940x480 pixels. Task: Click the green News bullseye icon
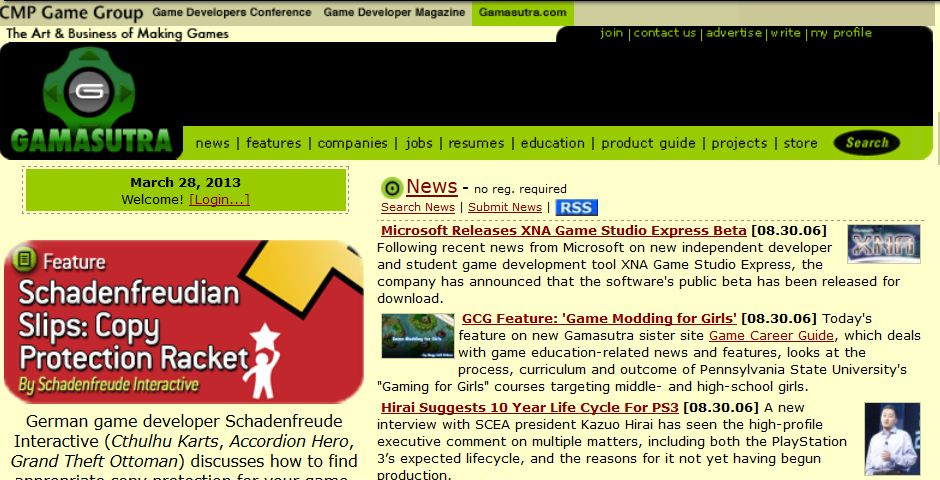pos(391,188)
